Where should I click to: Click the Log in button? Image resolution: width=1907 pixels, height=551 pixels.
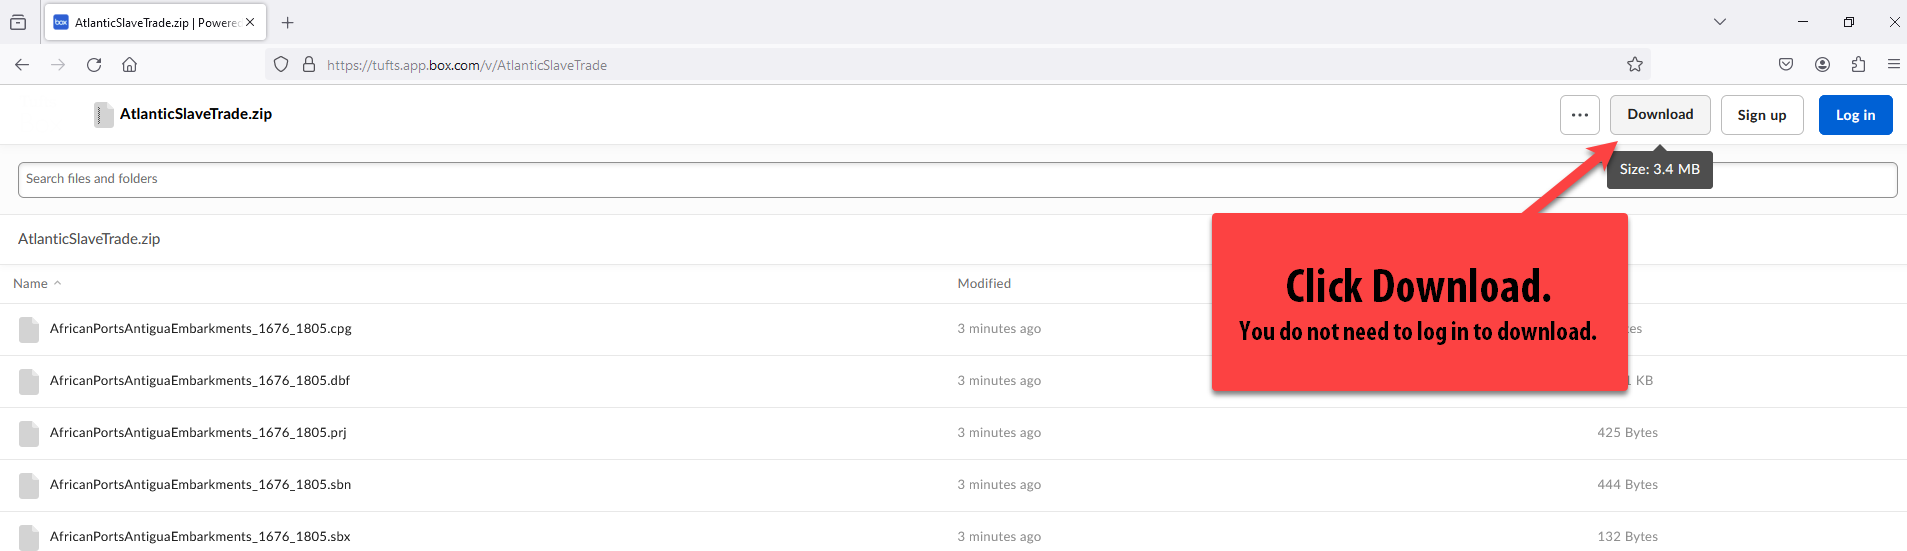coord(1855,115)
